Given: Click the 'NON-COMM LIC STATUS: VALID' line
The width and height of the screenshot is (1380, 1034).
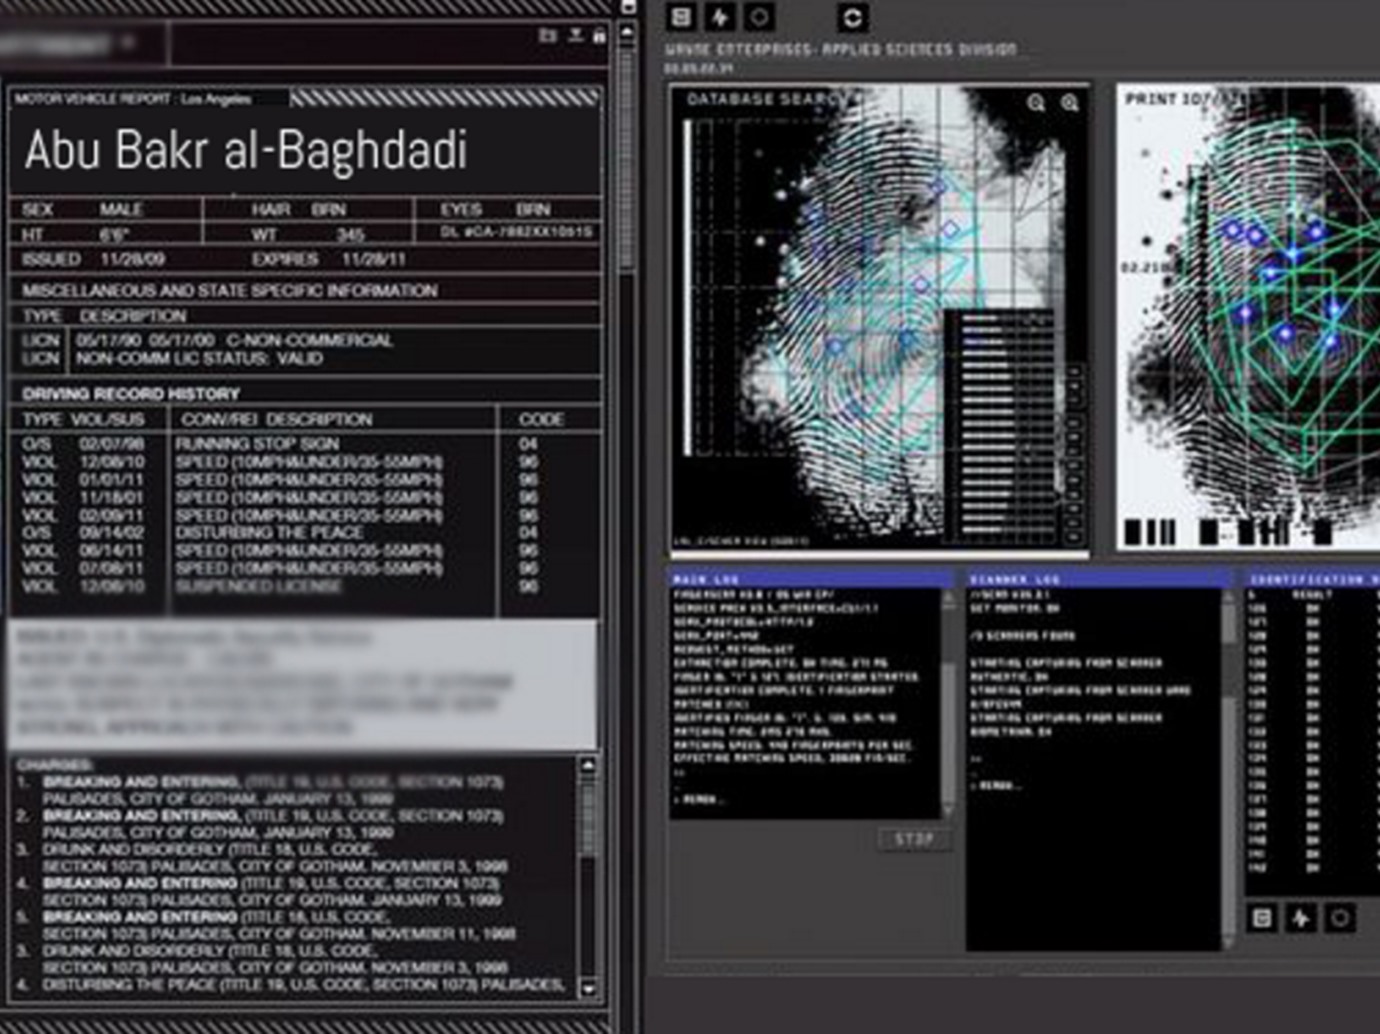Looking at the screenshot, I should [199, 358].
